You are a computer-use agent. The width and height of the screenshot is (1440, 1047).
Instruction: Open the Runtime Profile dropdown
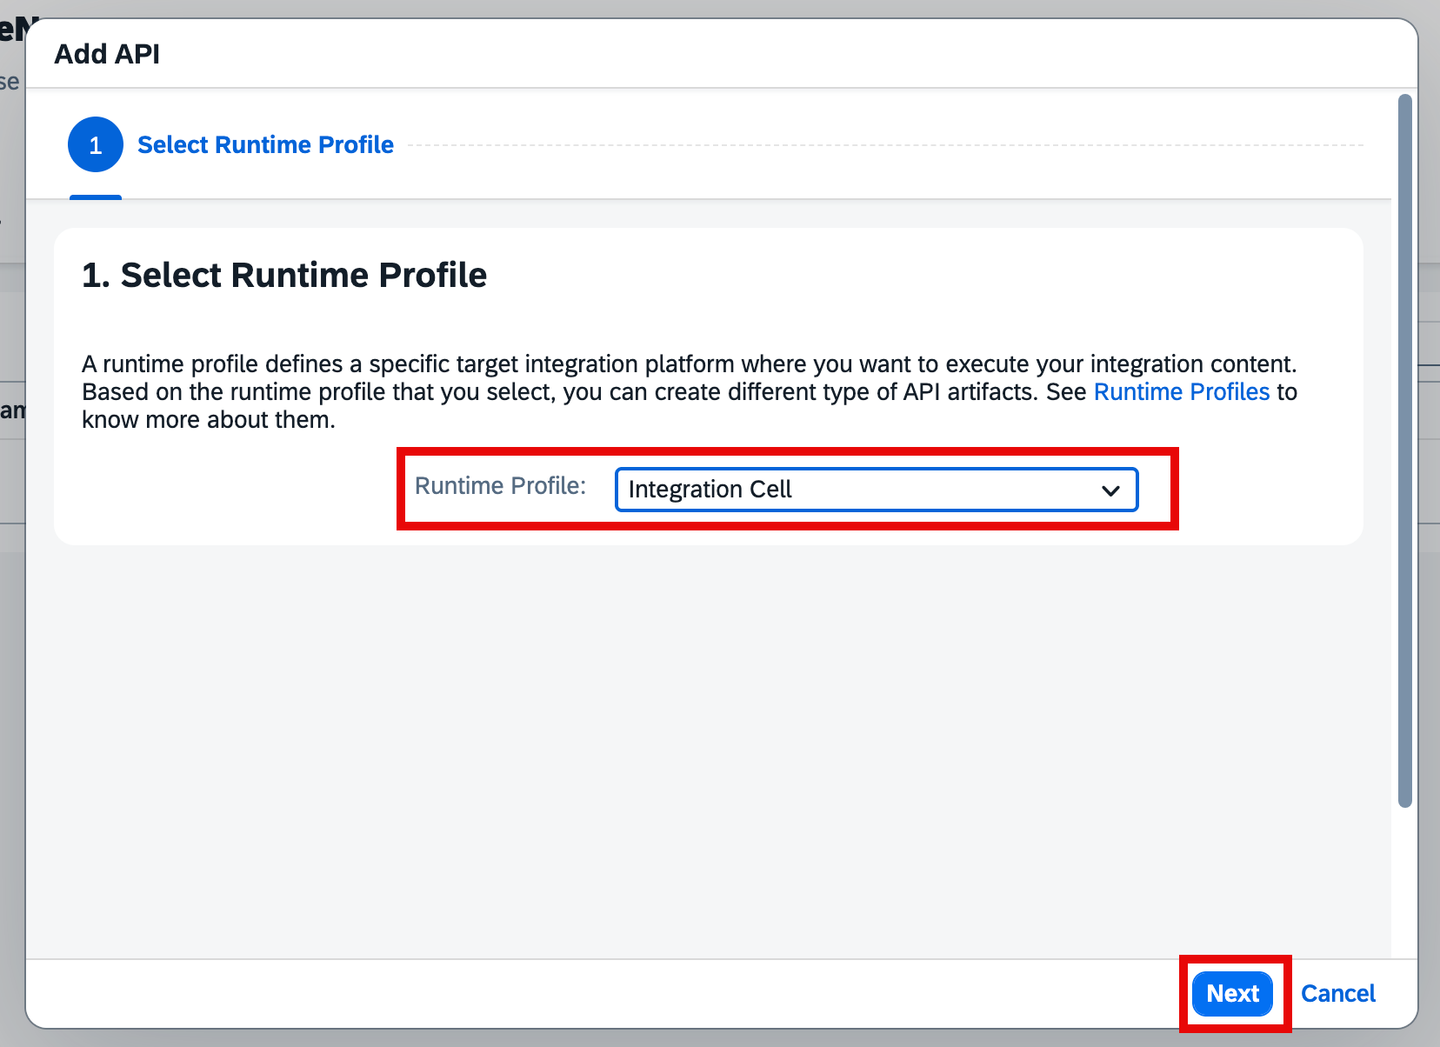coord(876,489)
